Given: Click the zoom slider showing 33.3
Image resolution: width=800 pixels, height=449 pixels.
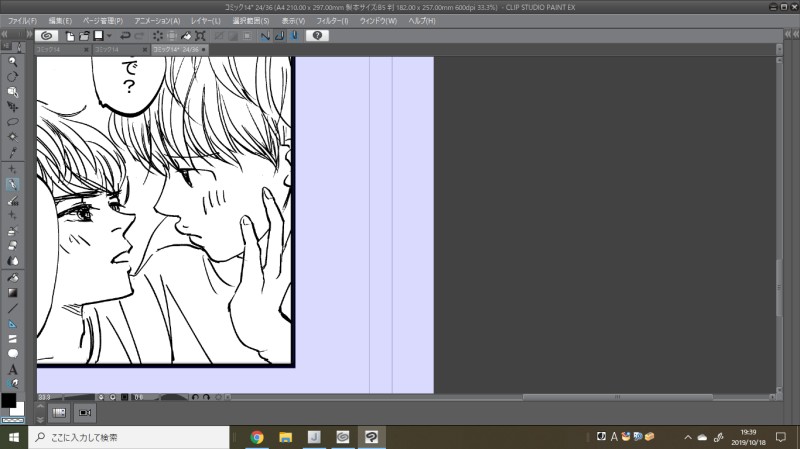Looking at the screenshot, I should 66,397.
